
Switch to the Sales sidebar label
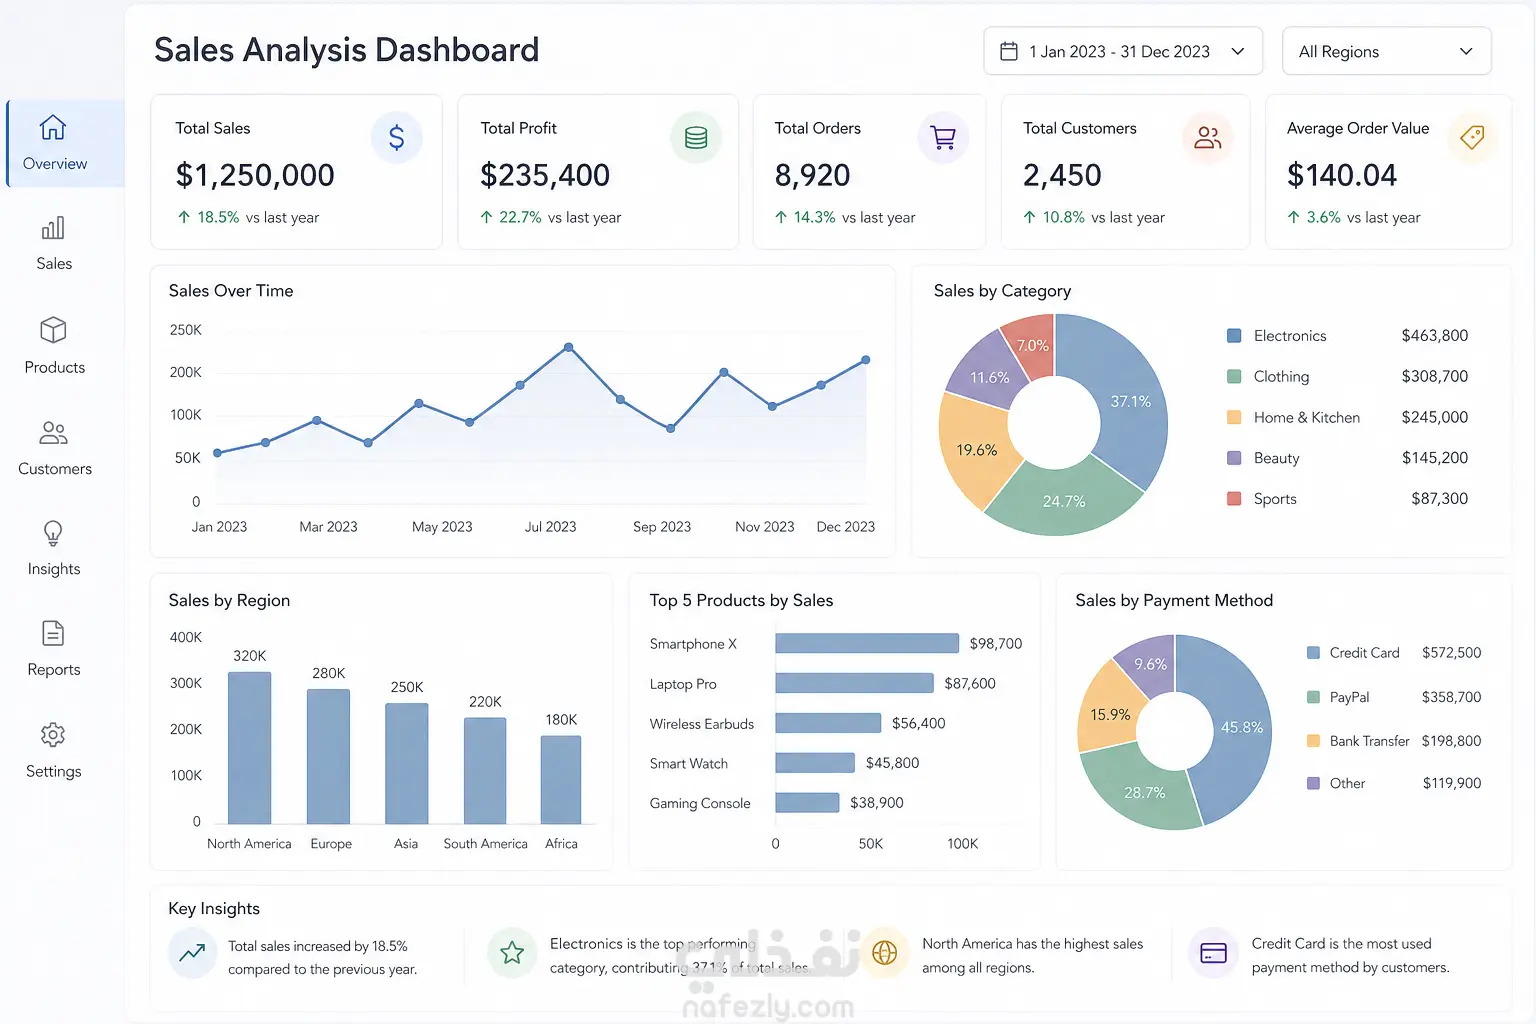[x=54, y=264]
